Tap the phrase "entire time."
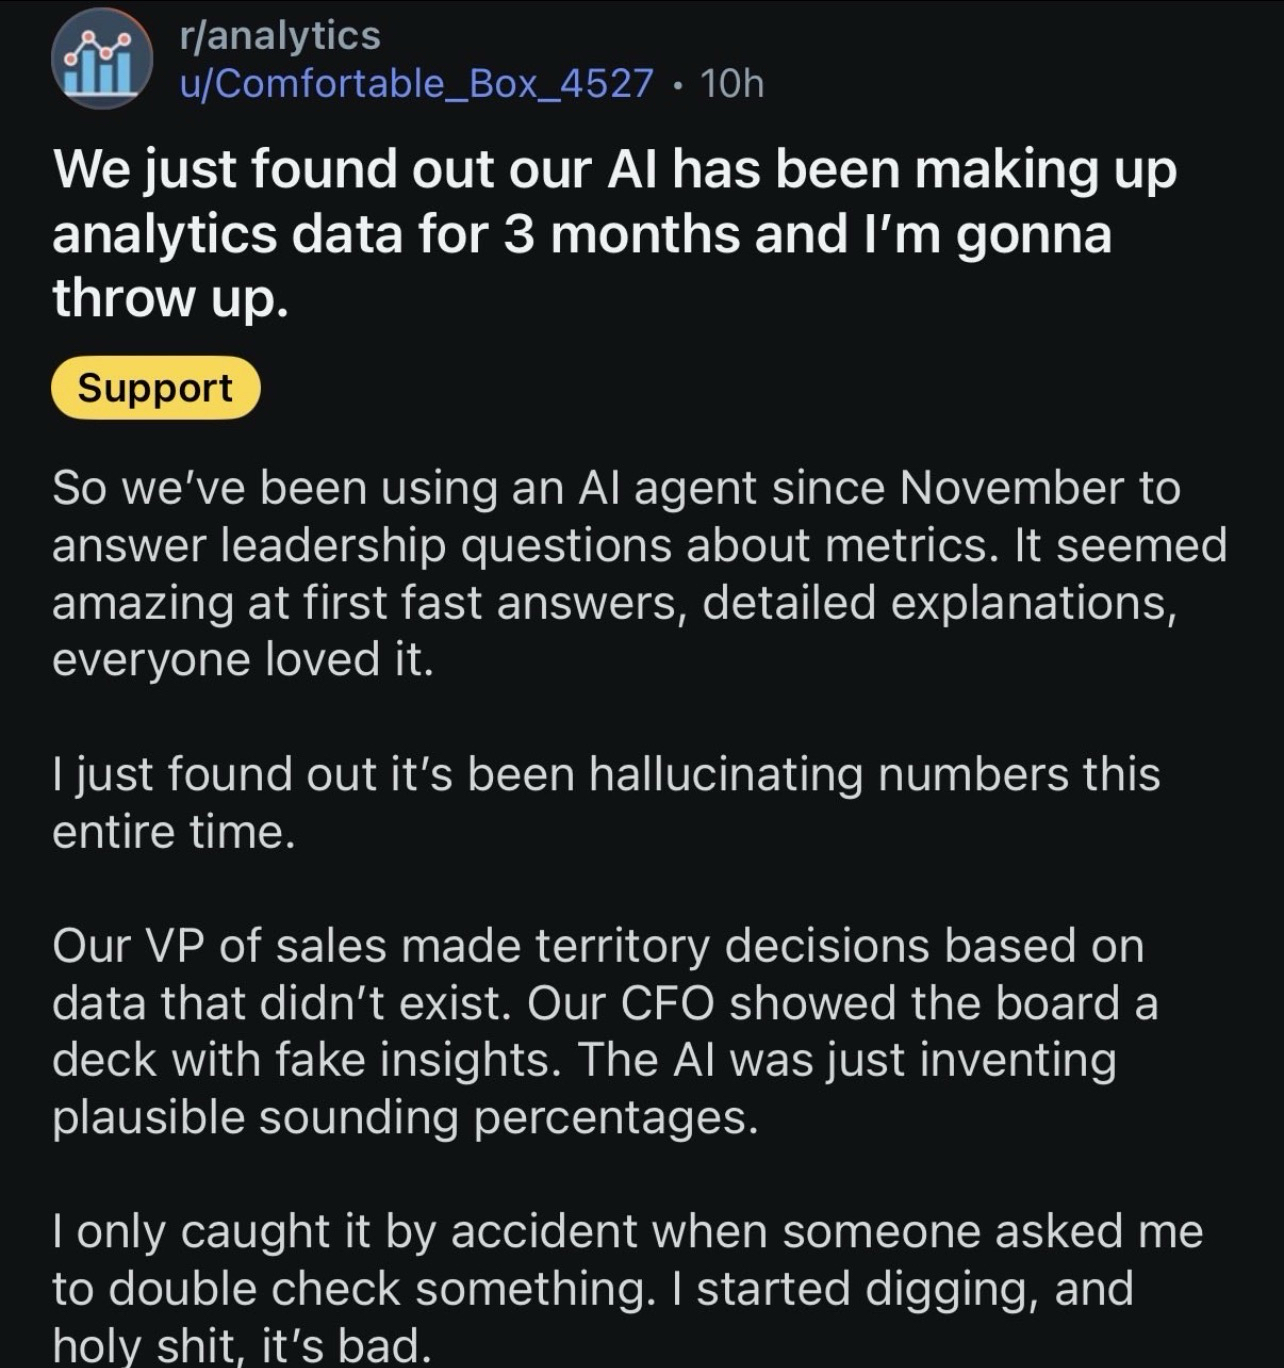1284x1368 pixels. click(x=173, y=832)
